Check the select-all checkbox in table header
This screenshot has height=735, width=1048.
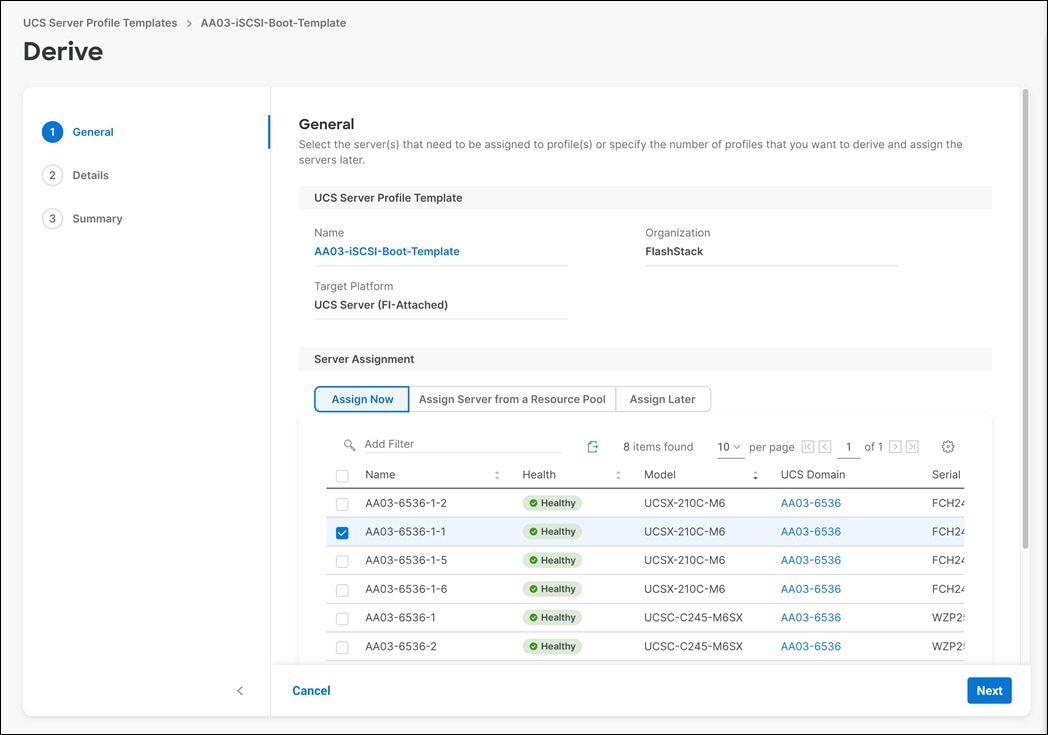pyautogui.click(x=342, y=475)
